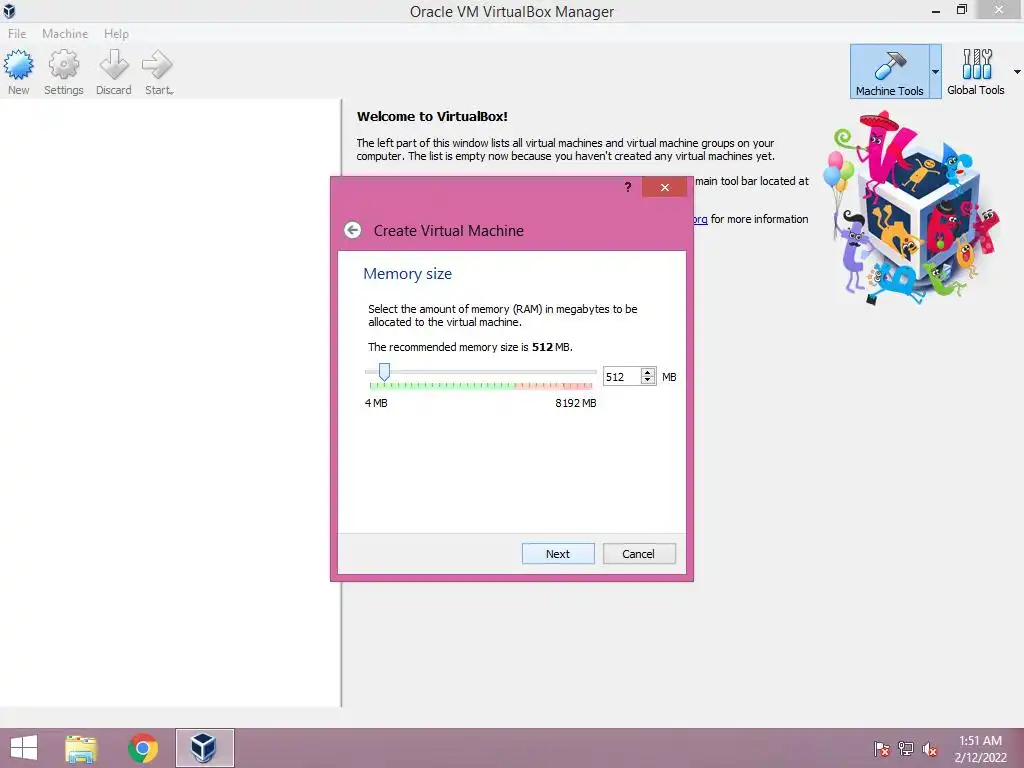
Task: Click the network tray icon
Action: coord(906,749)
